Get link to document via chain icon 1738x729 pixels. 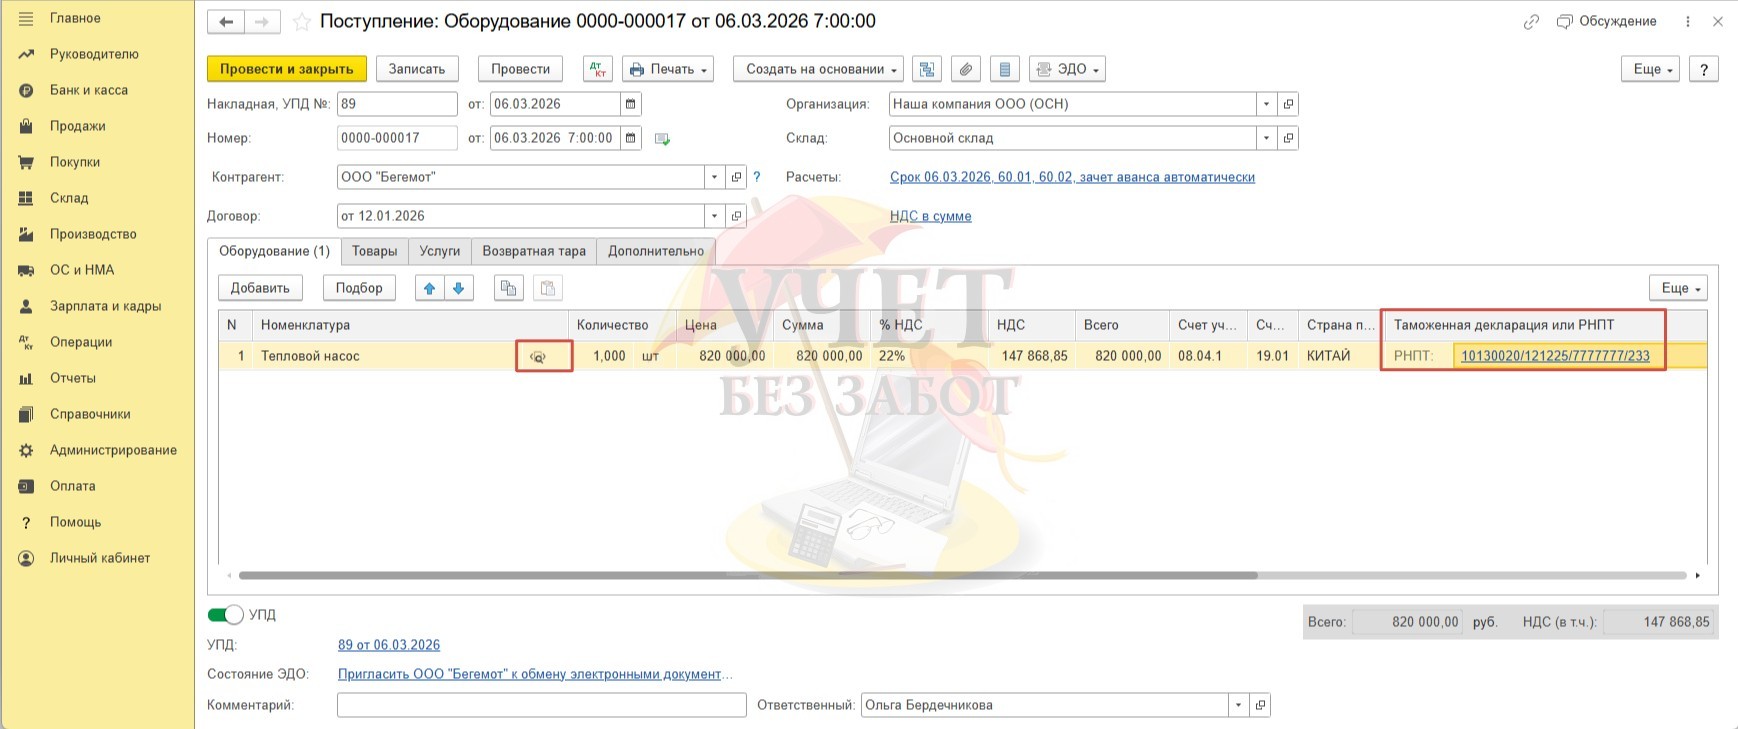point(1531,22)
